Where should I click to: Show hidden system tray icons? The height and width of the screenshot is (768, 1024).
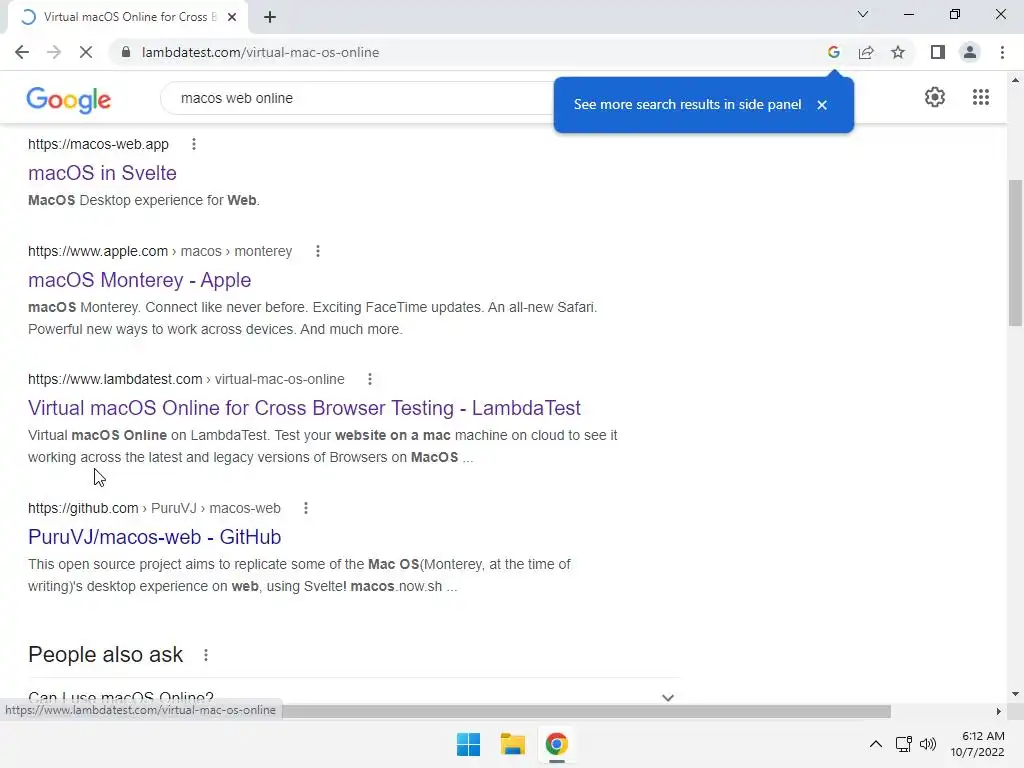(876, 744)
